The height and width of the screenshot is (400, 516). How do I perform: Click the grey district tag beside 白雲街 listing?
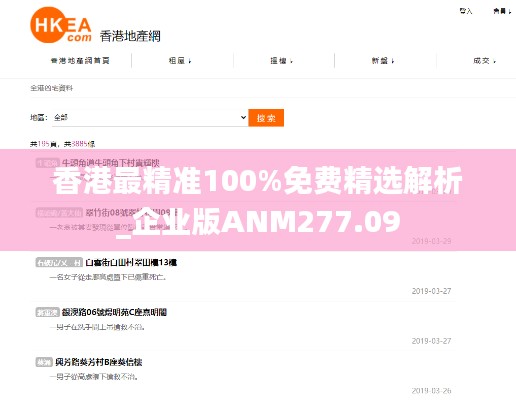(59, 263)
